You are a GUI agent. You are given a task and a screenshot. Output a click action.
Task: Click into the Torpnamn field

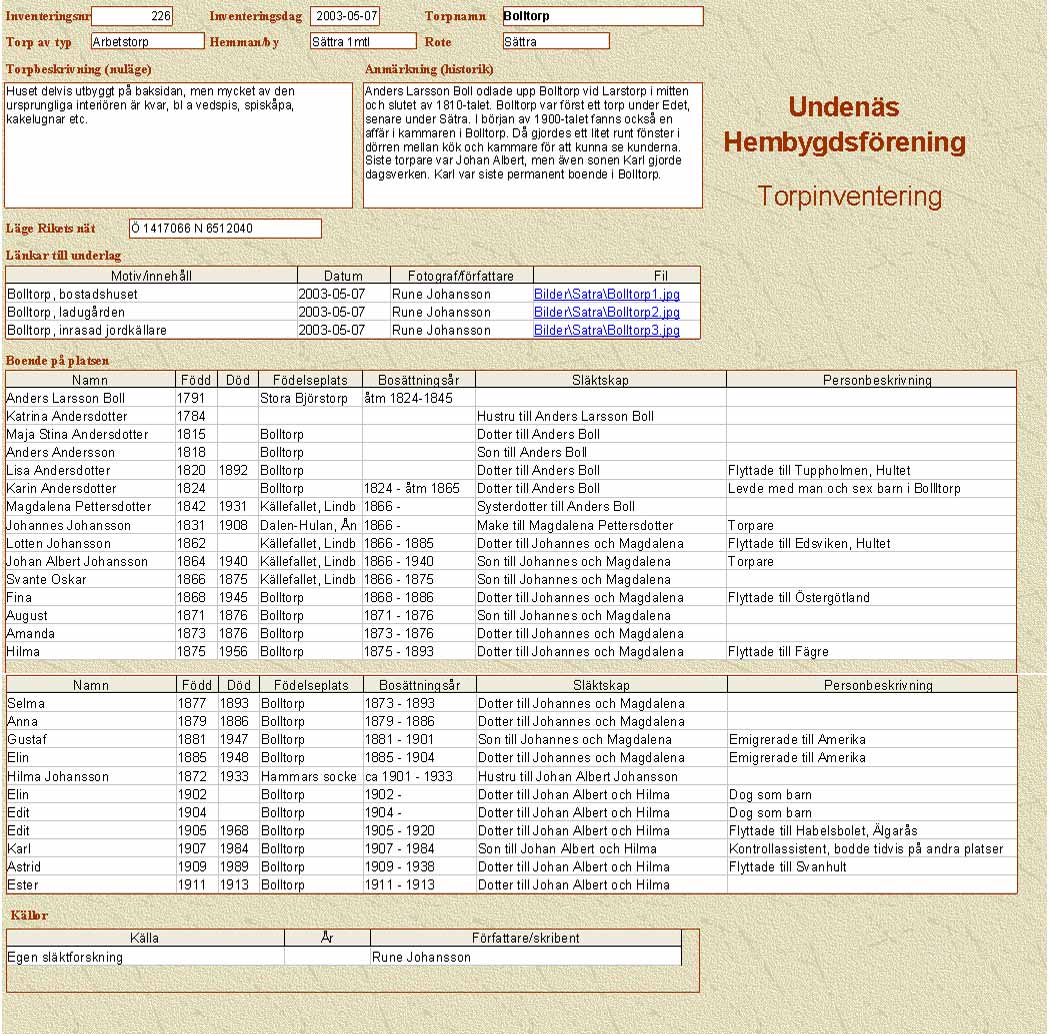[x=602, y=17]
